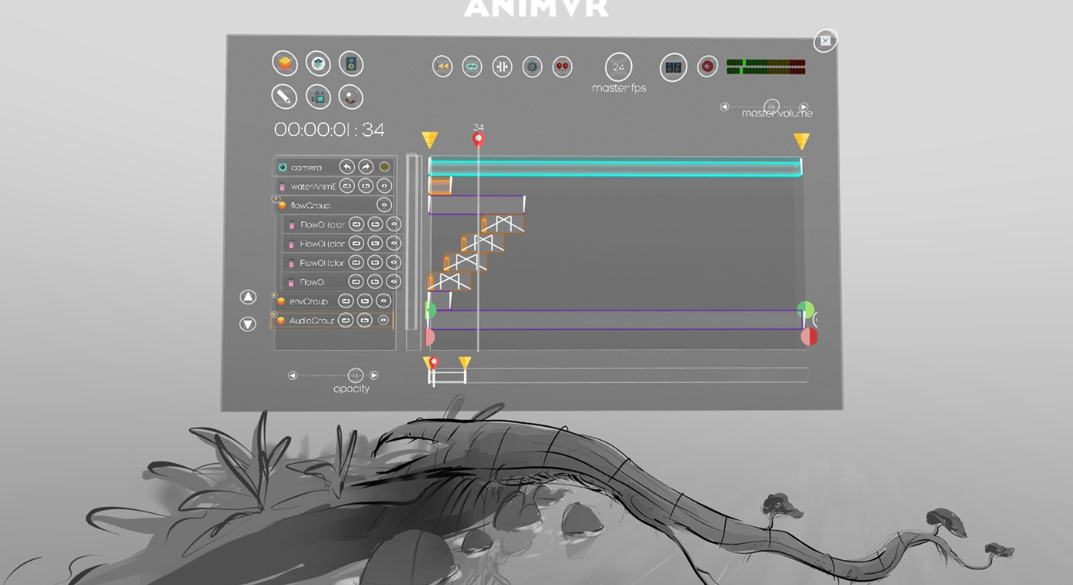Click envGroup's right loop button

coord(365,301)
